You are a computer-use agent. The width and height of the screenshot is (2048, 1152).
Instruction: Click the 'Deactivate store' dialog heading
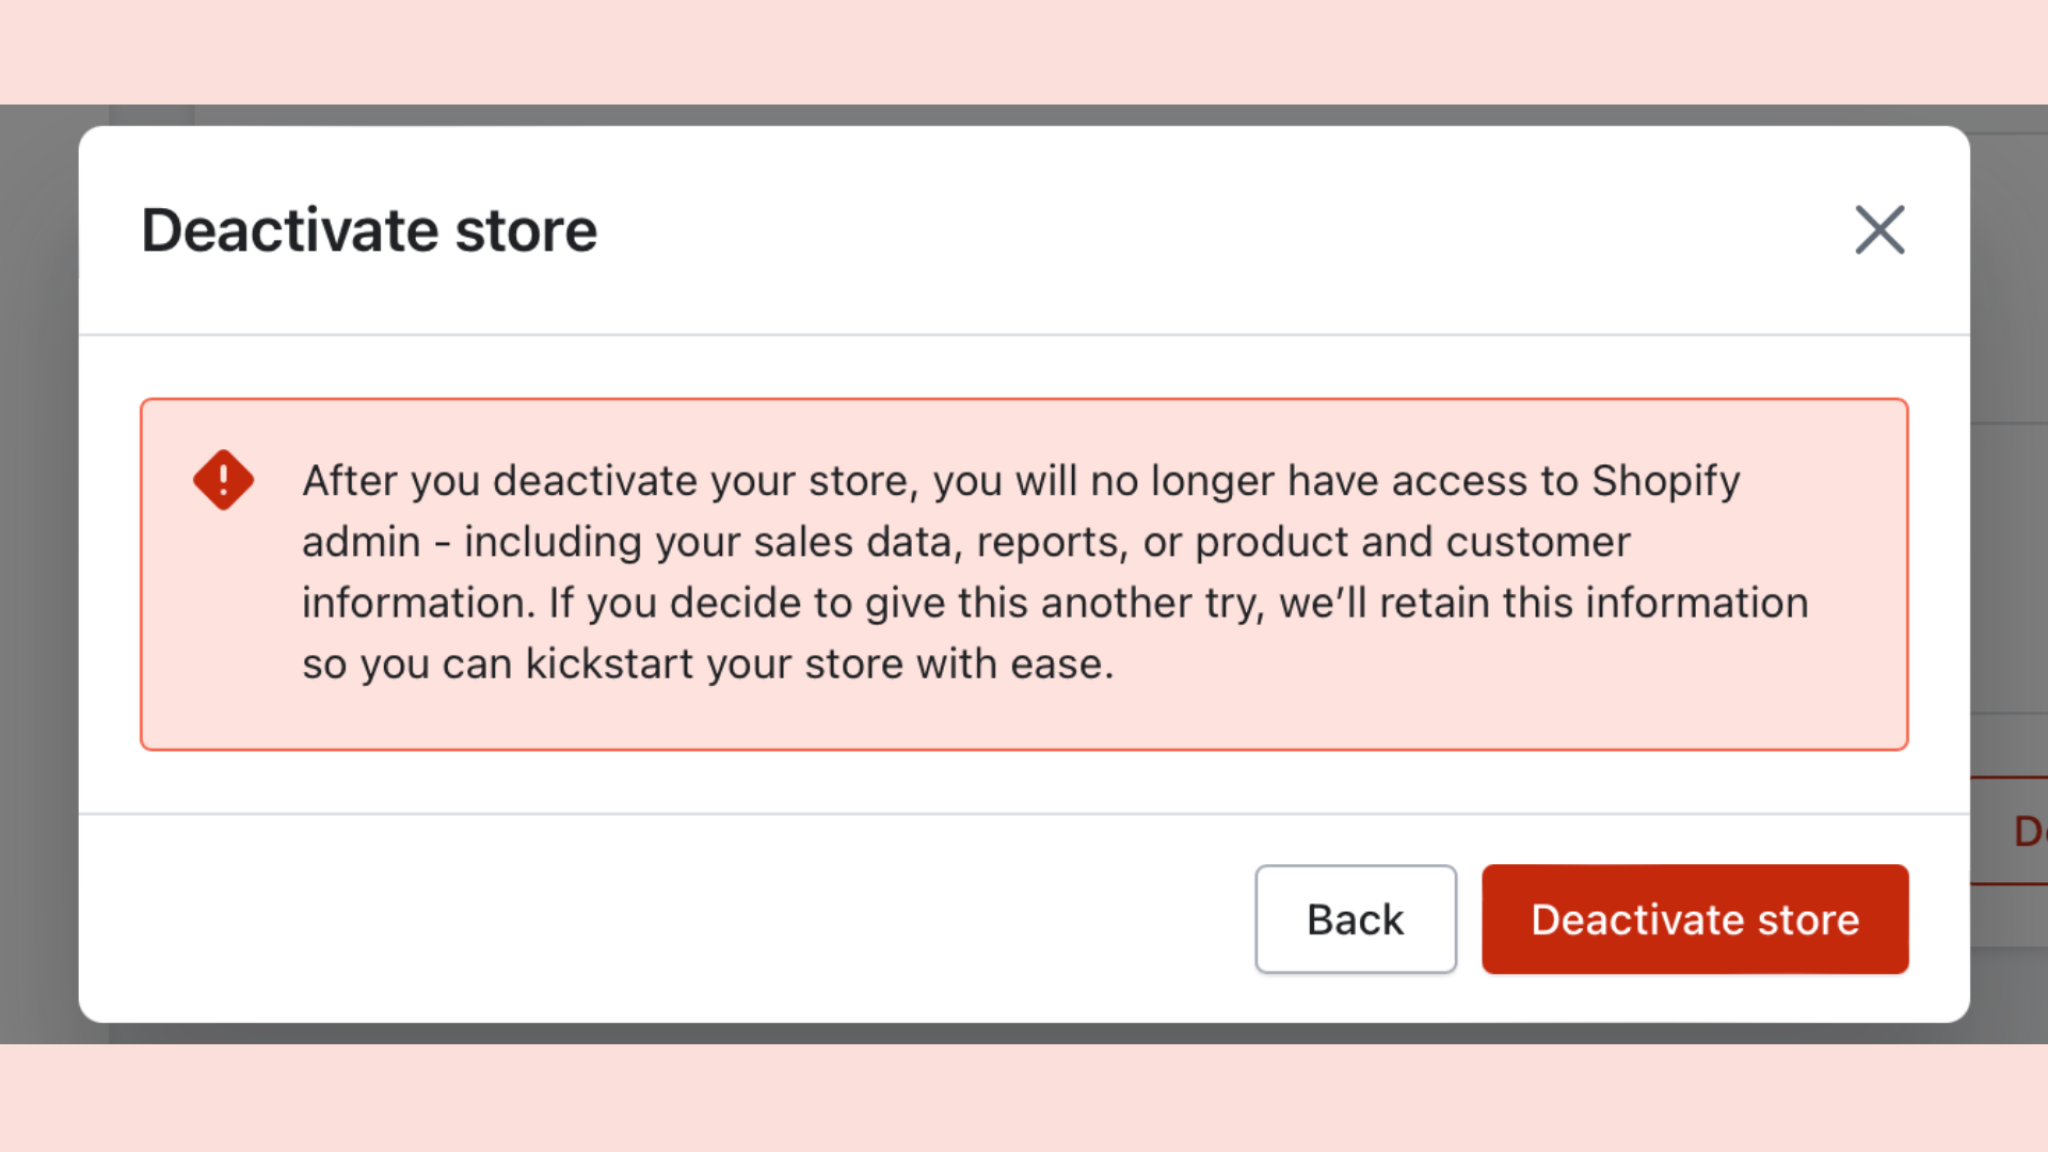point(369,230)
